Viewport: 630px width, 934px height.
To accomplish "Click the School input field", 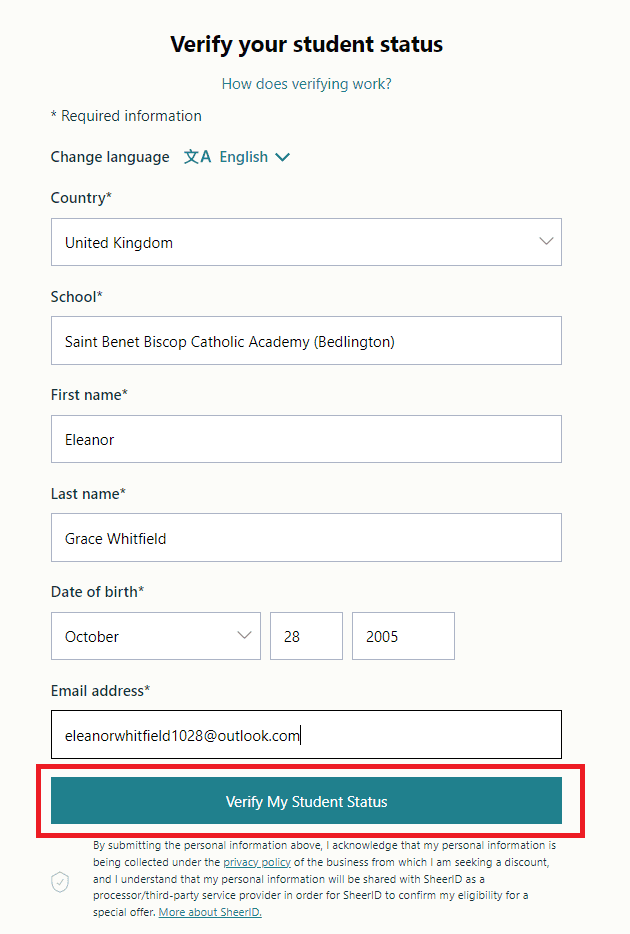I will pos(305,341).
